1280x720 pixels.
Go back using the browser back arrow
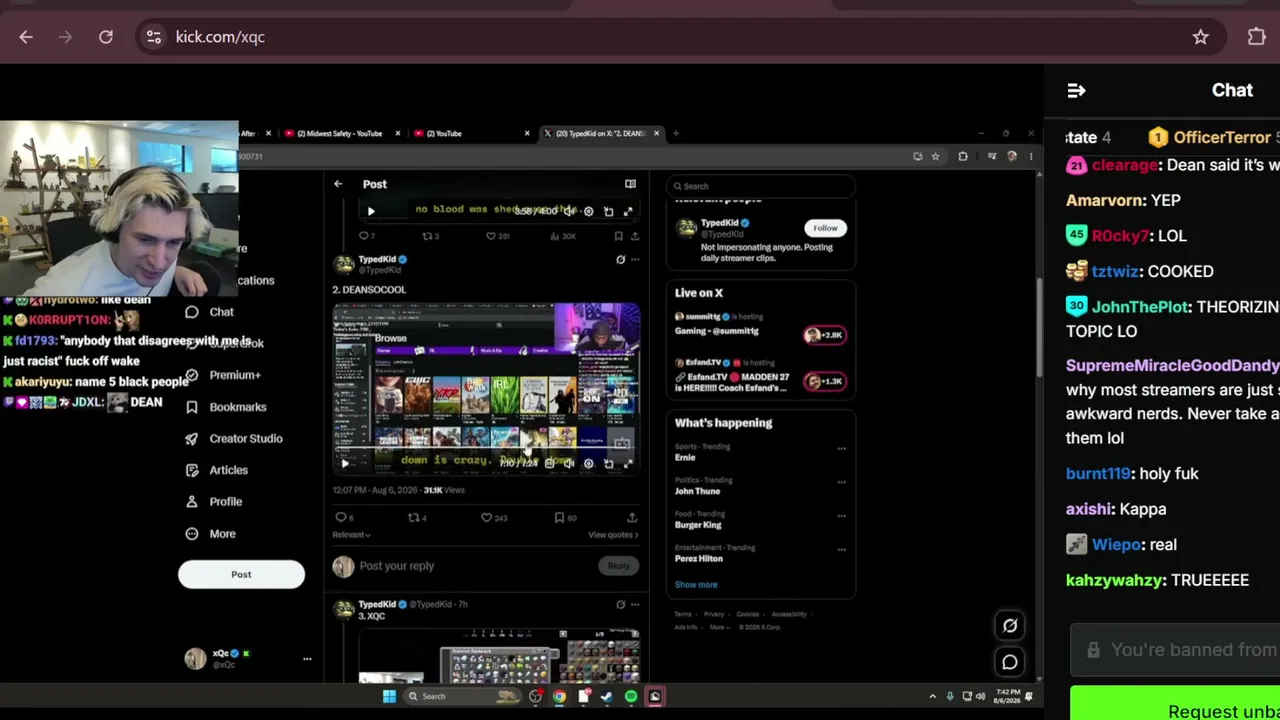(x=26, y=37)
